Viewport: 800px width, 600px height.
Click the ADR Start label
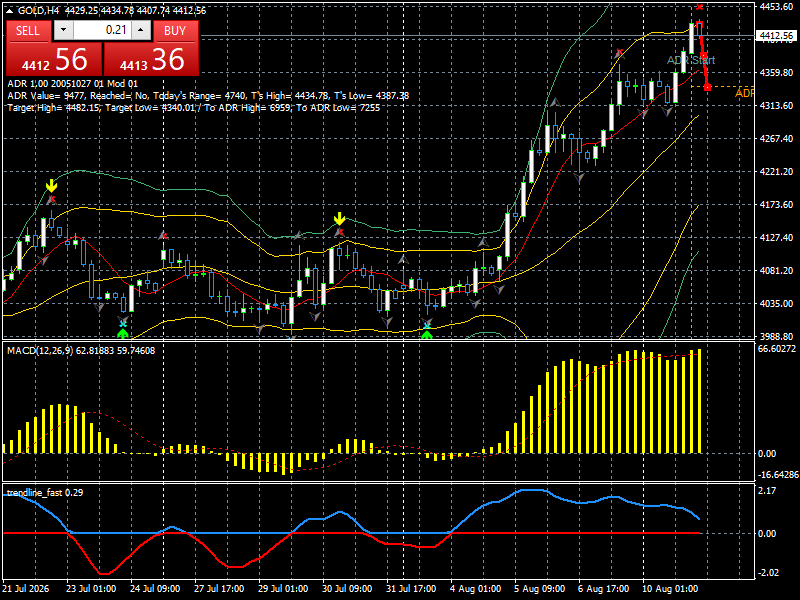tap(691, 60)
